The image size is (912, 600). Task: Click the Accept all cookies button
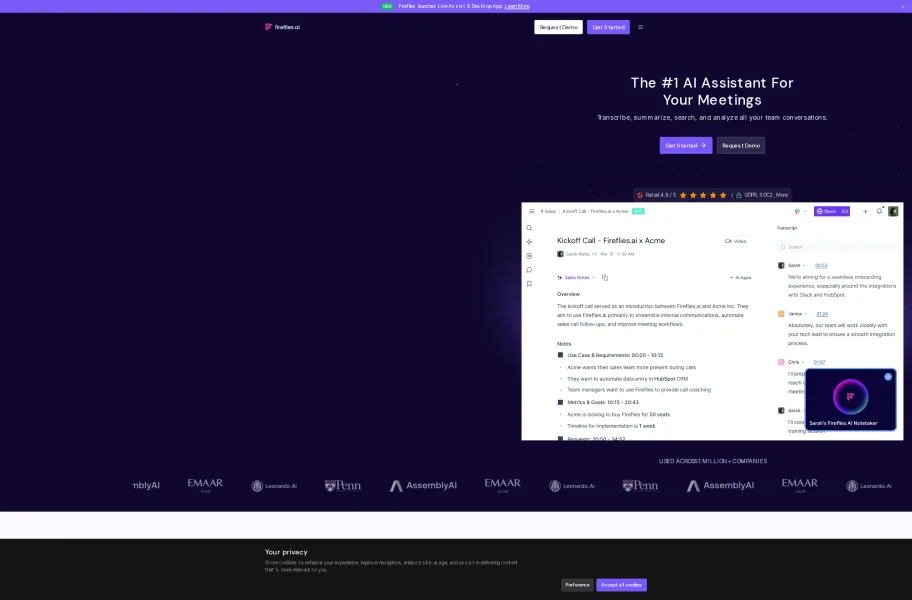[x=621, y=585]
